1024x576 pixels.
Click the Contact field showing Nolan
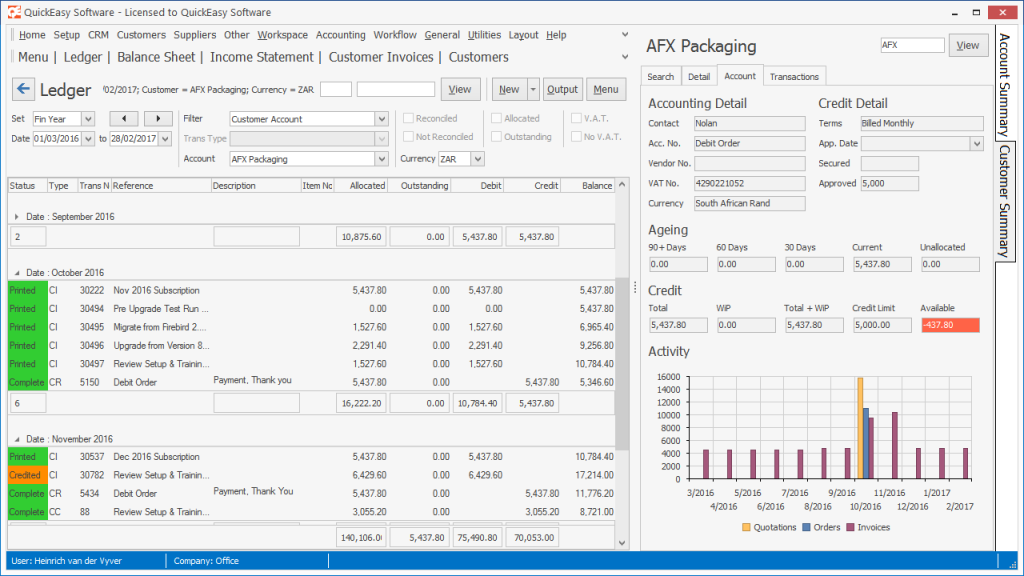pyautogui.click(x=749, y=123)
